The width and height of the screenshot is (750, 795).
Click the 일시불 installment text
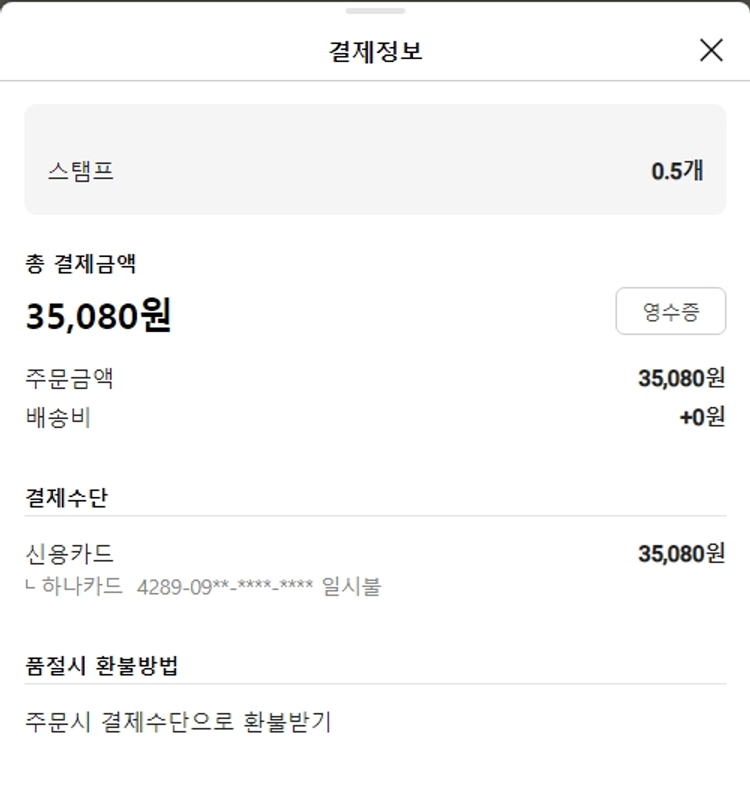(351, 586)
